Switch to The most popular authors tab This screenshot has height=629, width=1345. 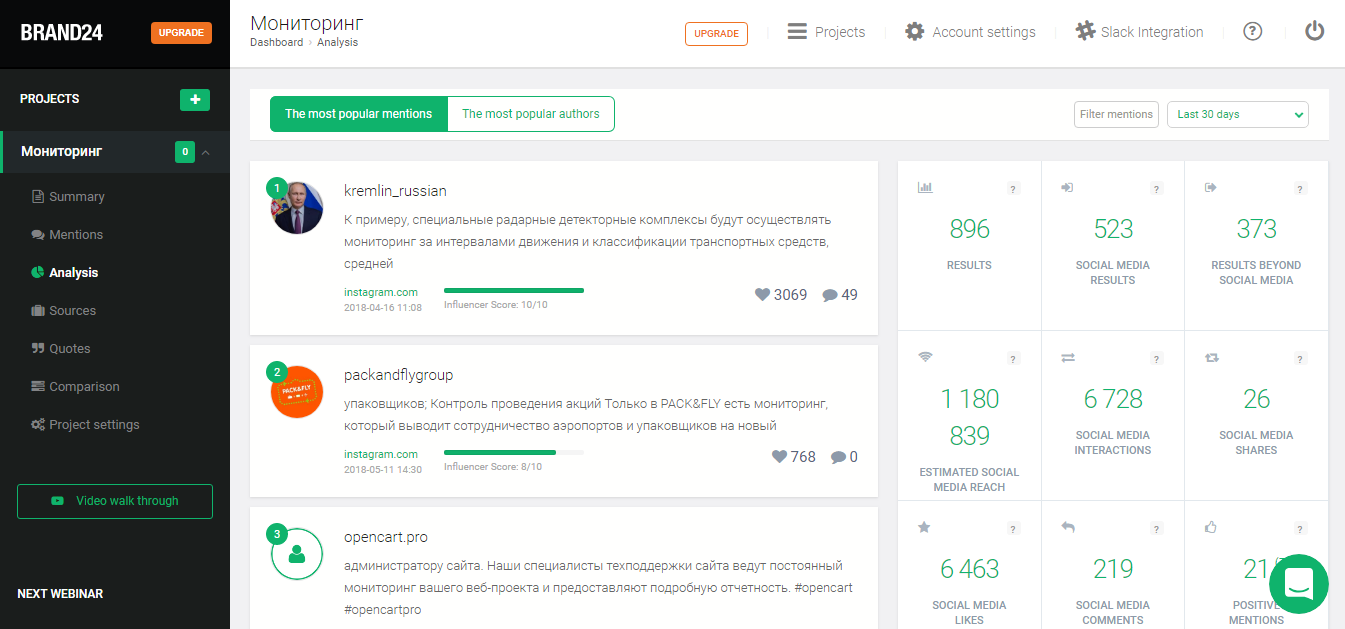click(531, 114)
